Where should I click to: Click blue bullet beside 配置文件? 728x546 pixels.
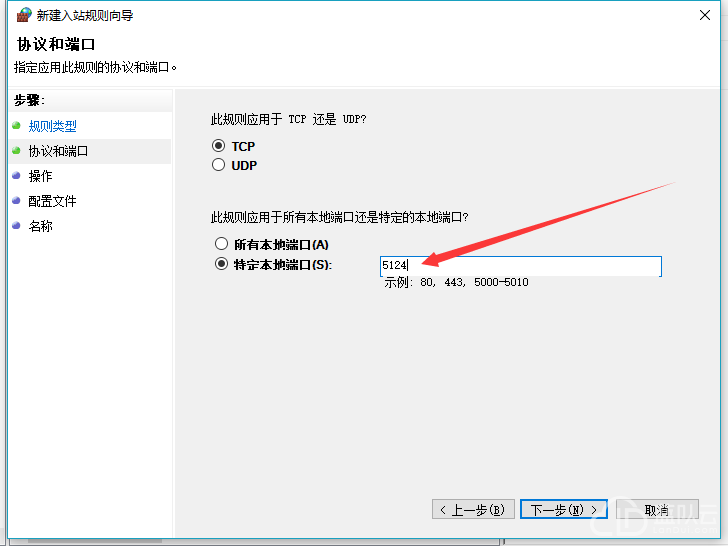point(16,201)
